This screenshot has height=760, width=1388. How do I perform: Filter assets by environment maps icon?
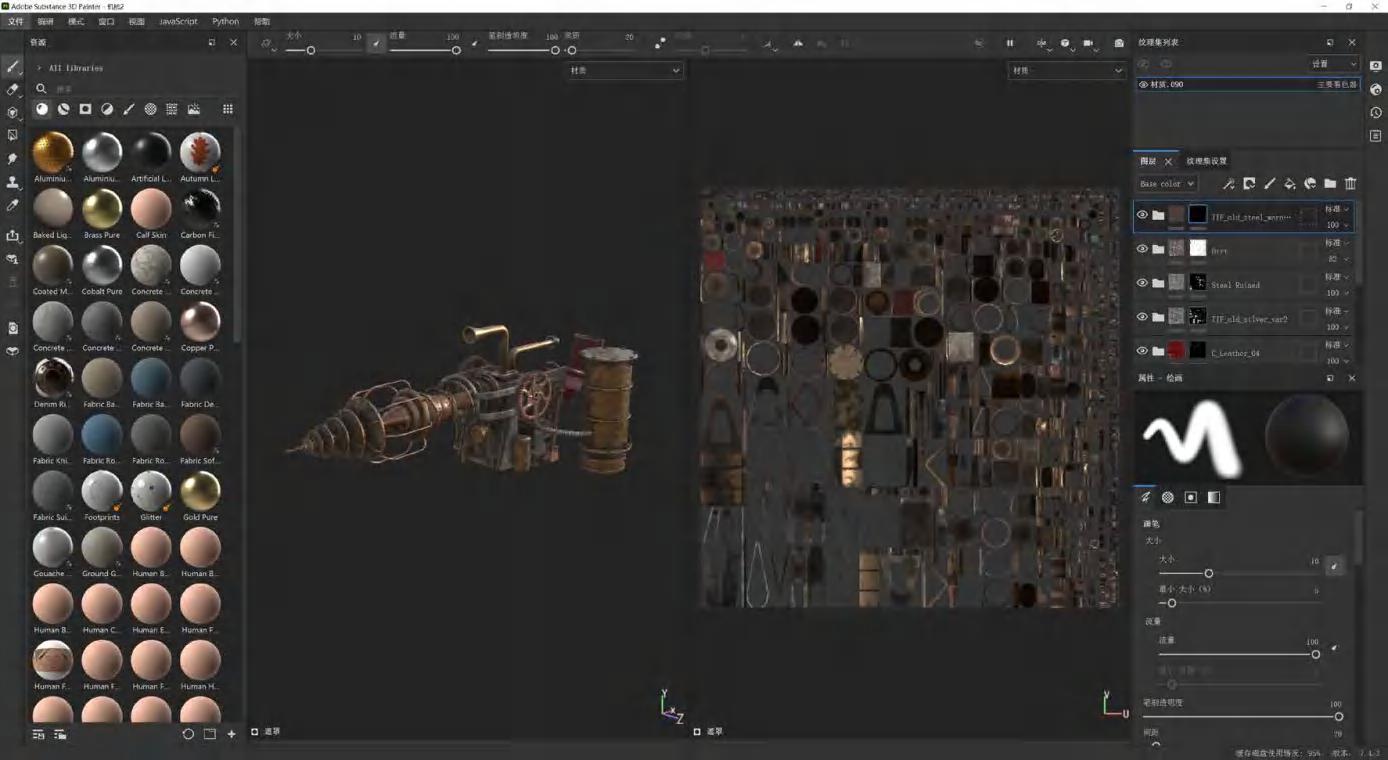[x=194, y=109]
